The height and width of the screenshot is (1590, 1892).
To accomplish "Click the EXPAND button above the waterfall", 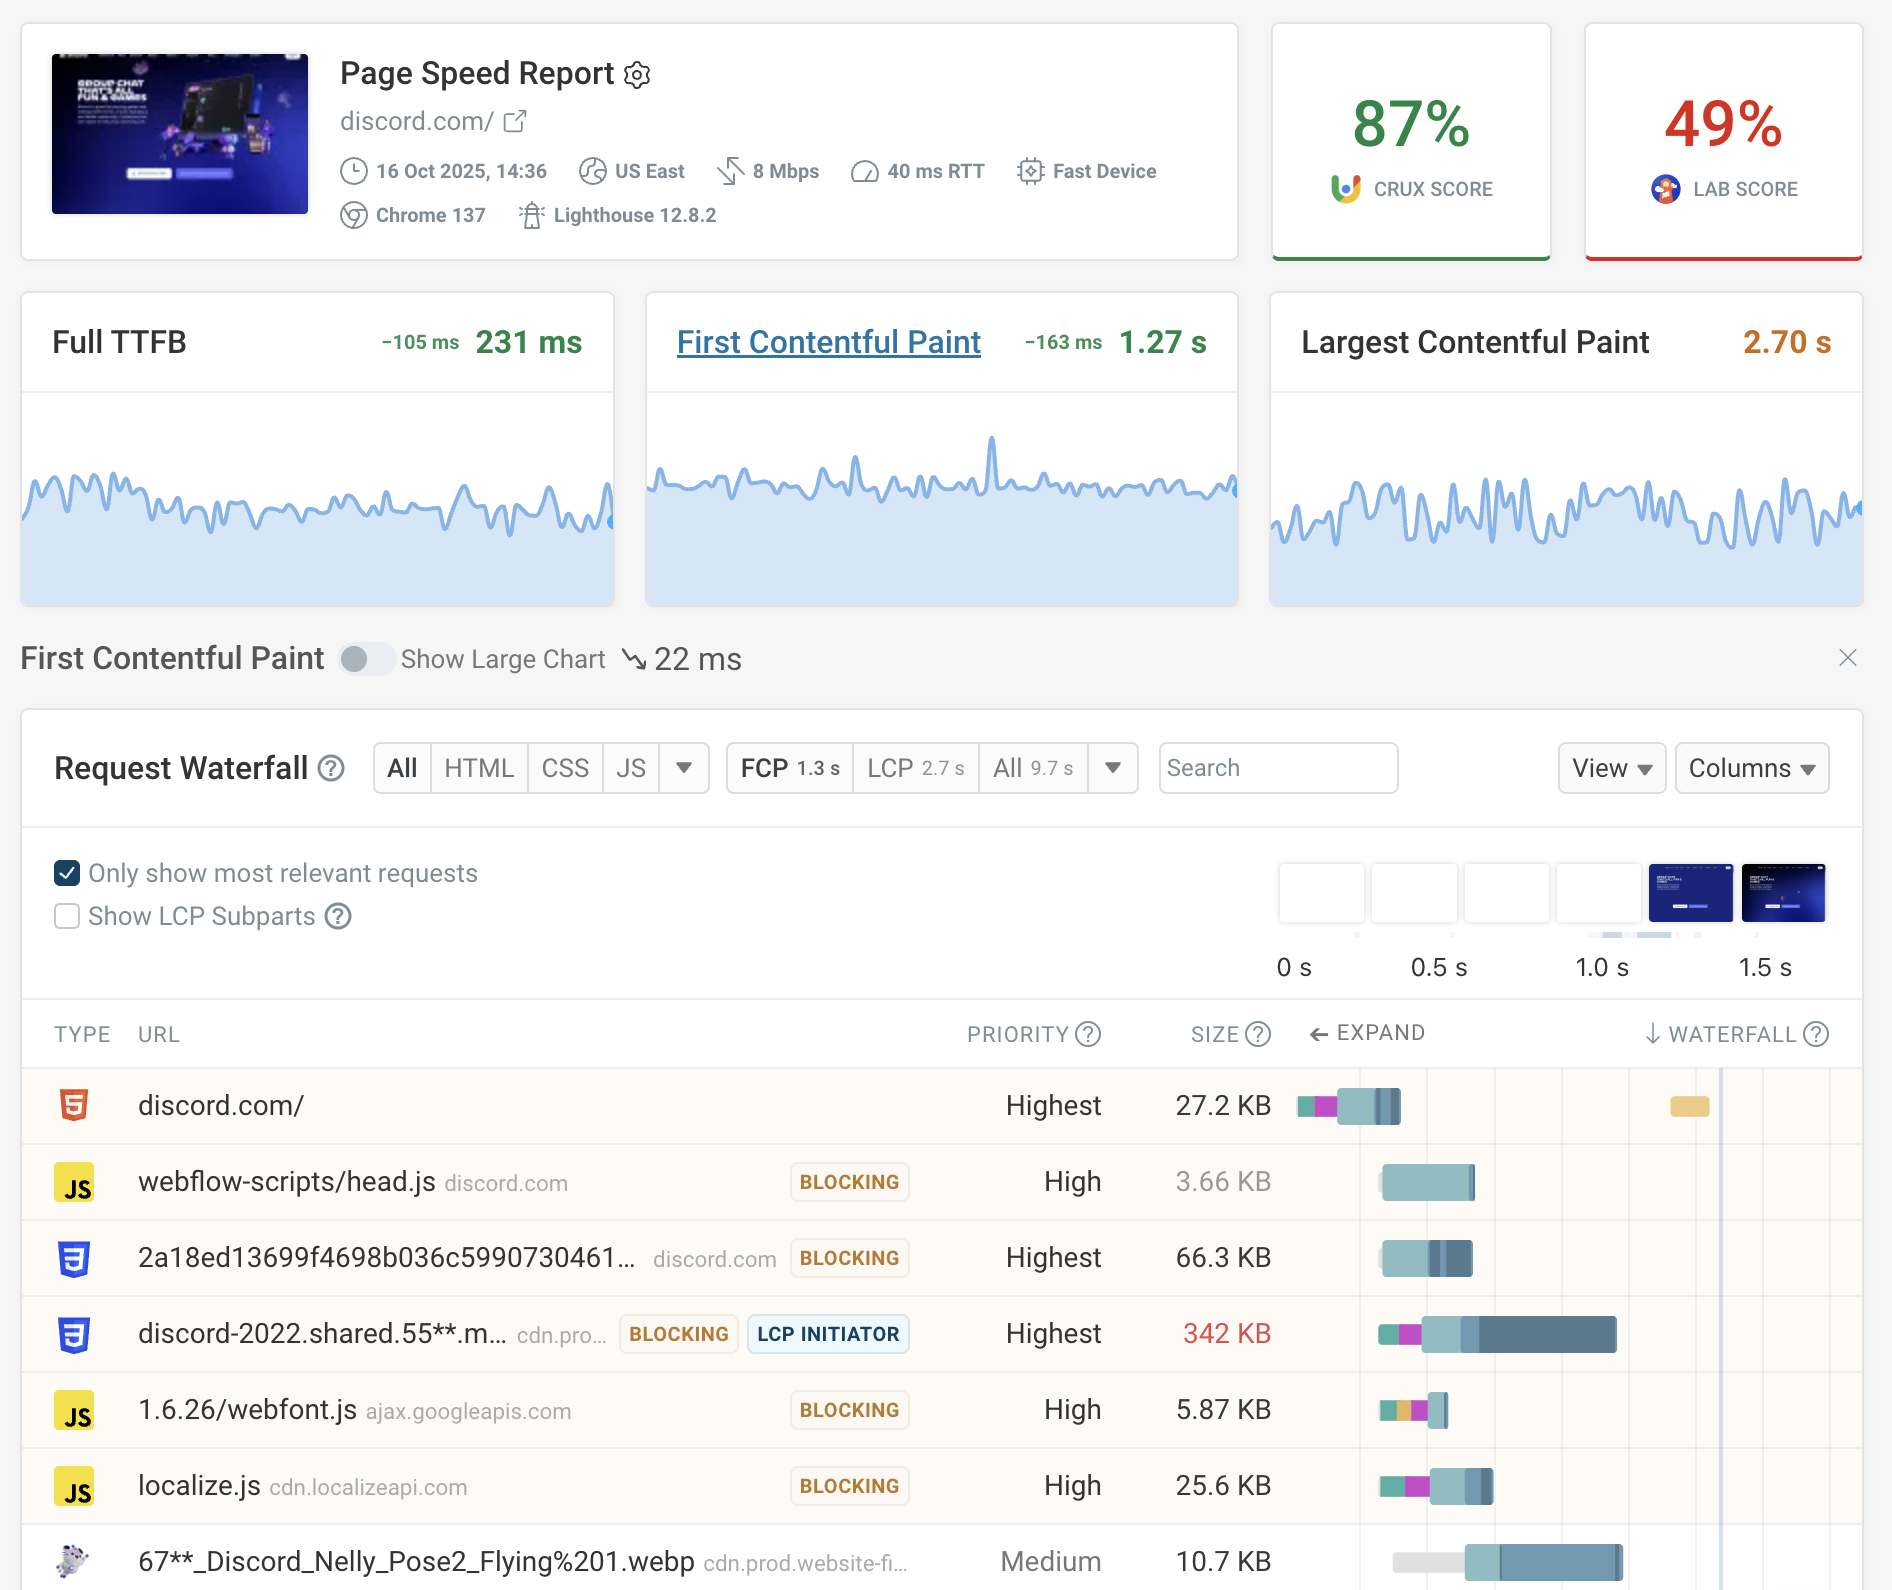I will point(1367,1034).
